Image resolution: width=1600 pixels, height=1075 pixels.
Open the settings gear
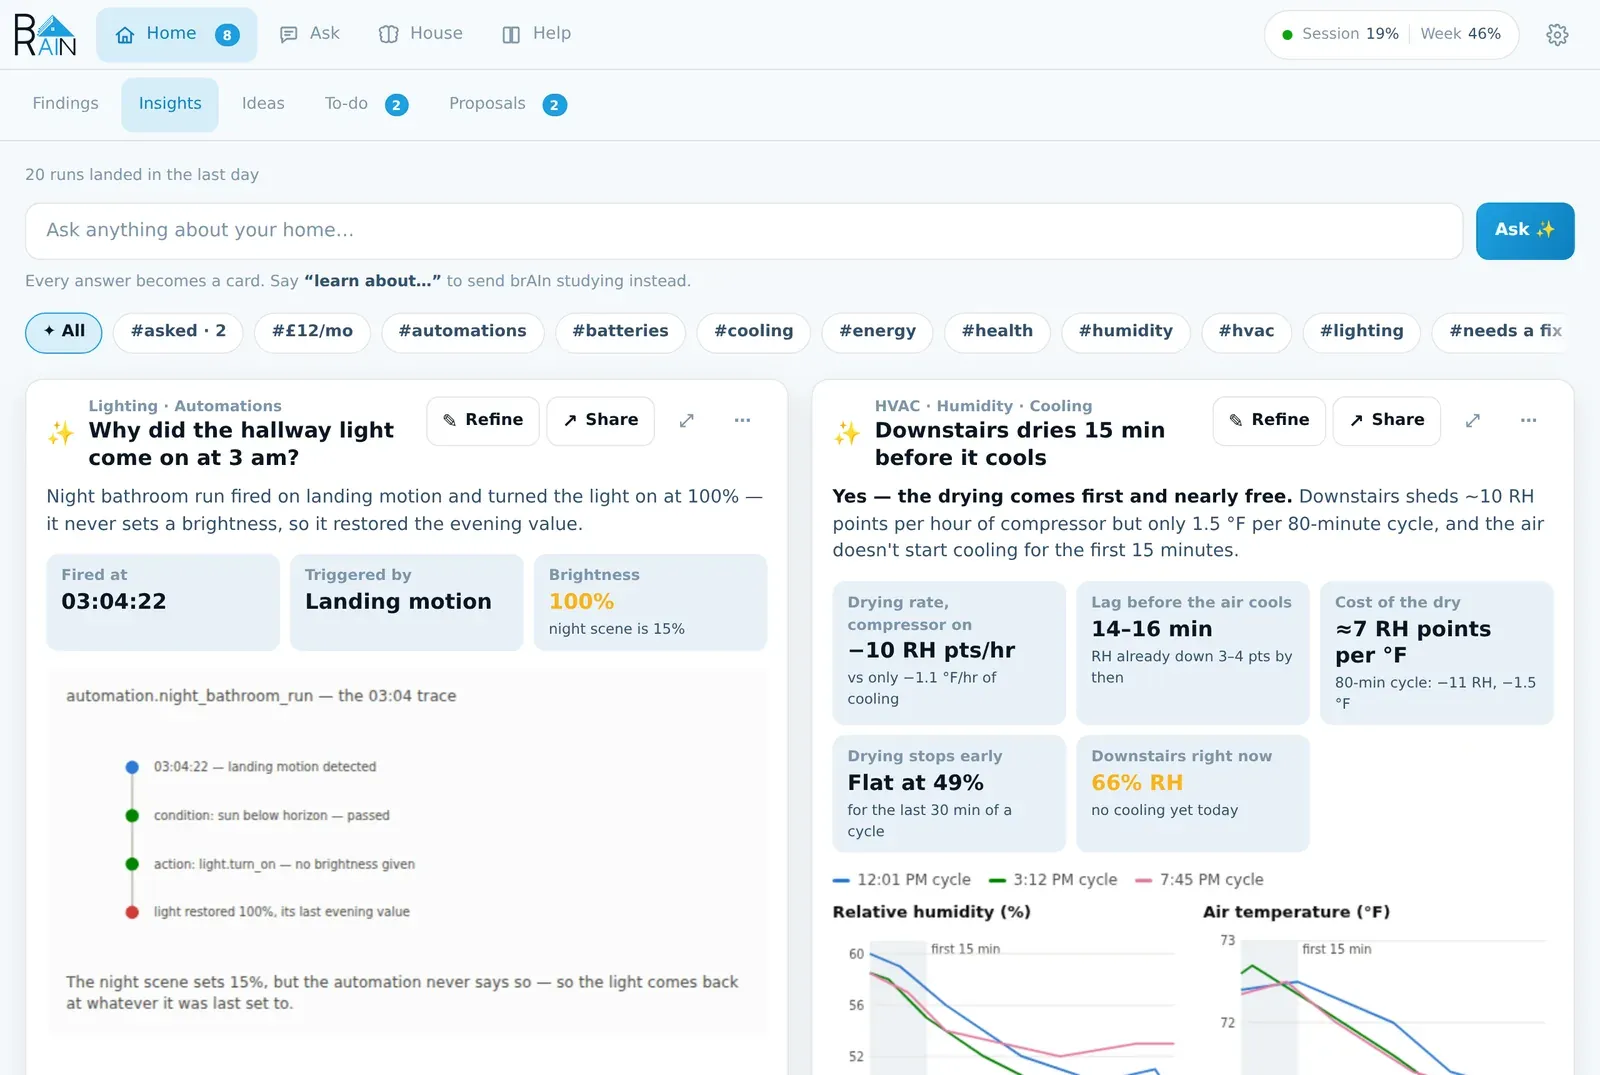click(x=1557, y=35)
